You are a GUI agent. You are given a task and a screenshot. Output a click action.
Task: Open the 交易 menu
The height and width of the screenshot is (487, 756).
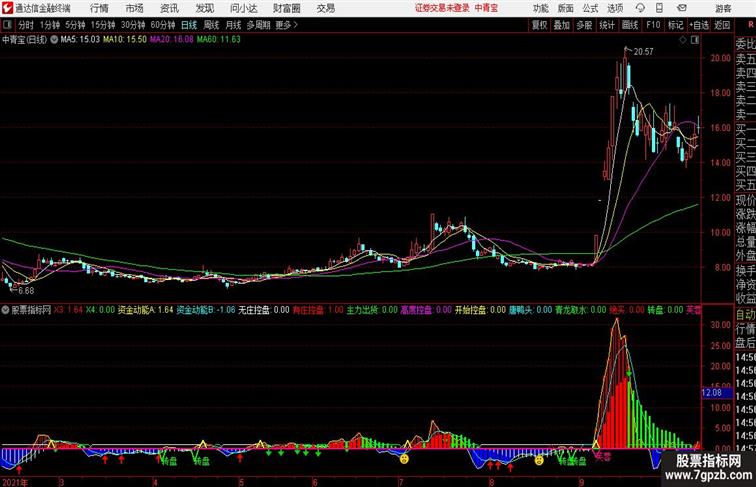(x=326, y=8)
